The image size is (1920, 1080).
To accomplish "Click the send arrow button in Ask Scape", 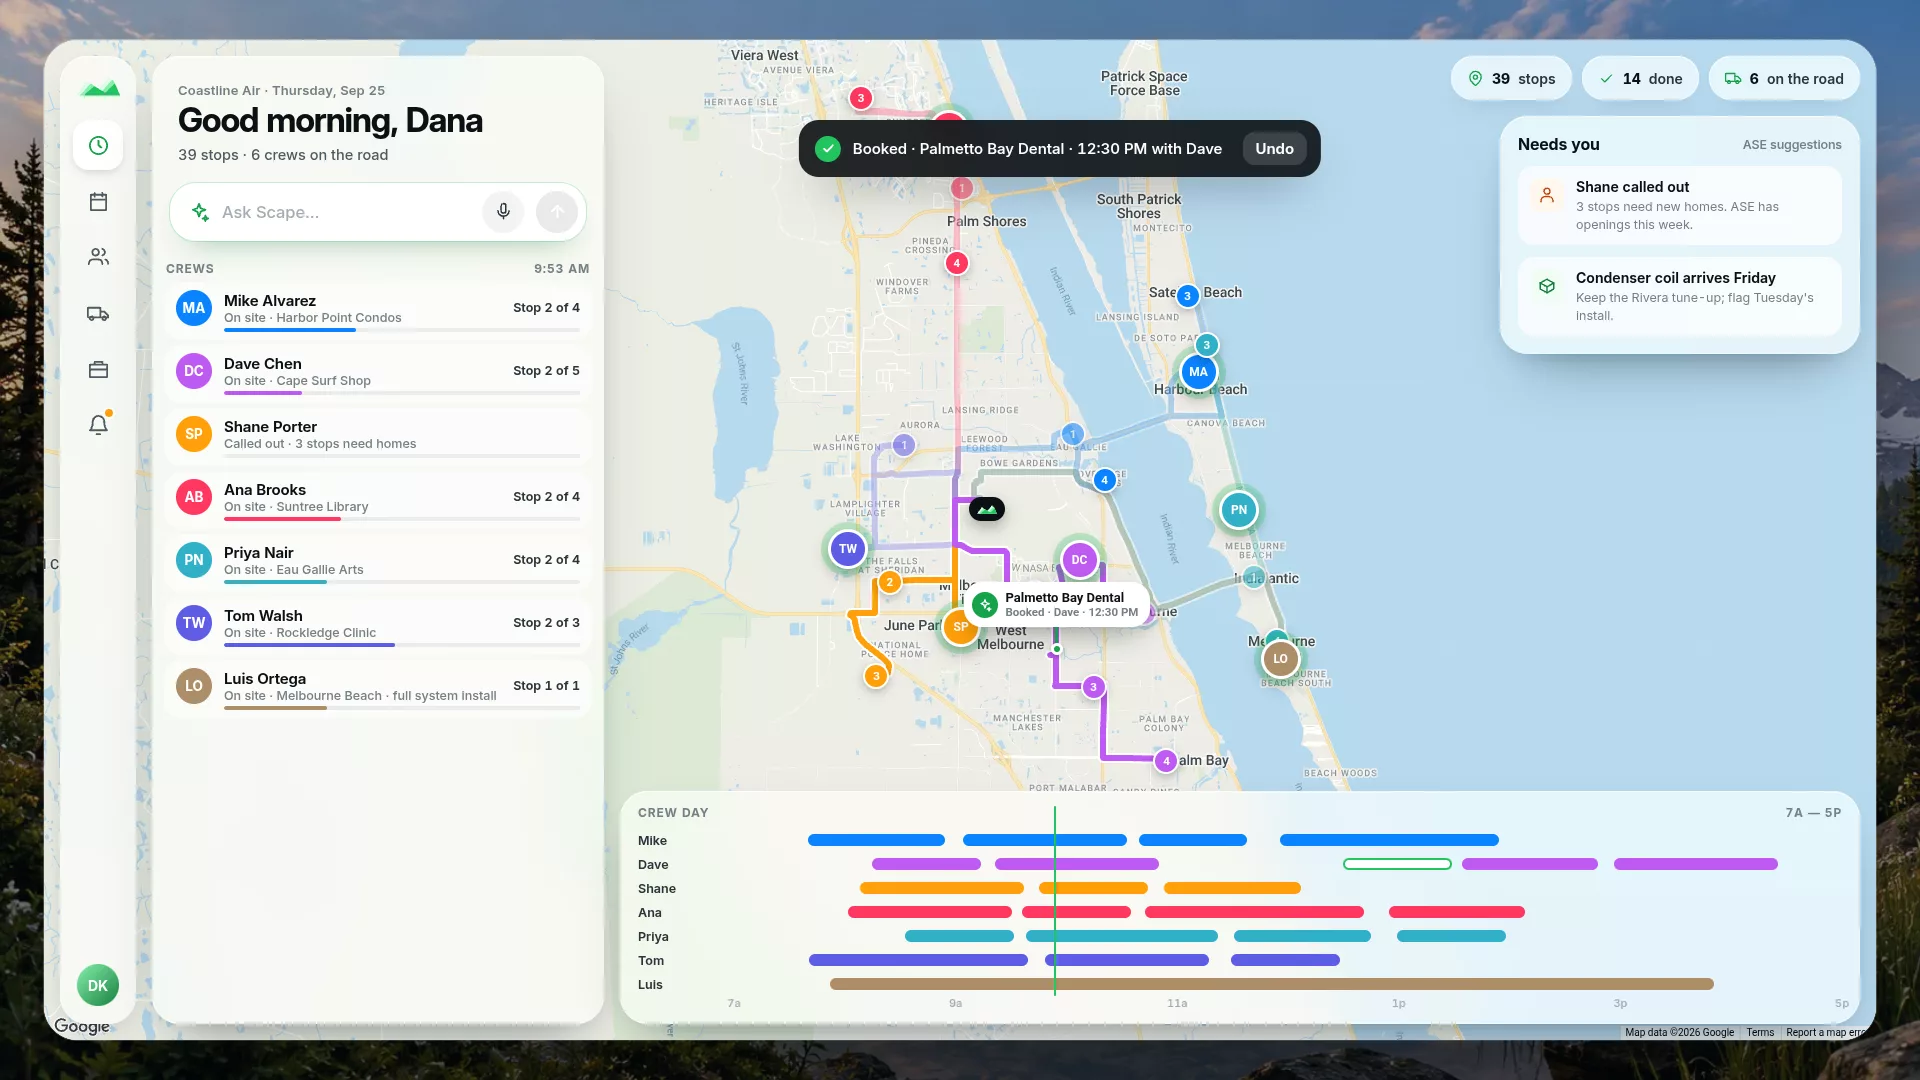I will 557,212.
